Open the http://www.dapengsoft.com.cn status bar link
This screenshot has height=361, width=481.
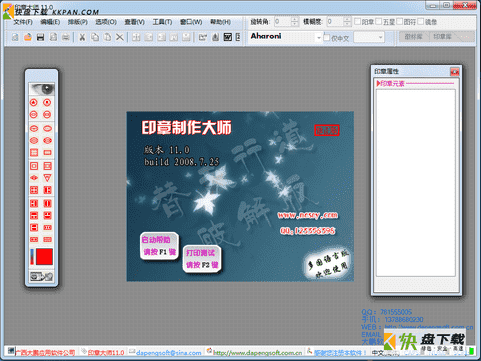[x=258, y=352]
